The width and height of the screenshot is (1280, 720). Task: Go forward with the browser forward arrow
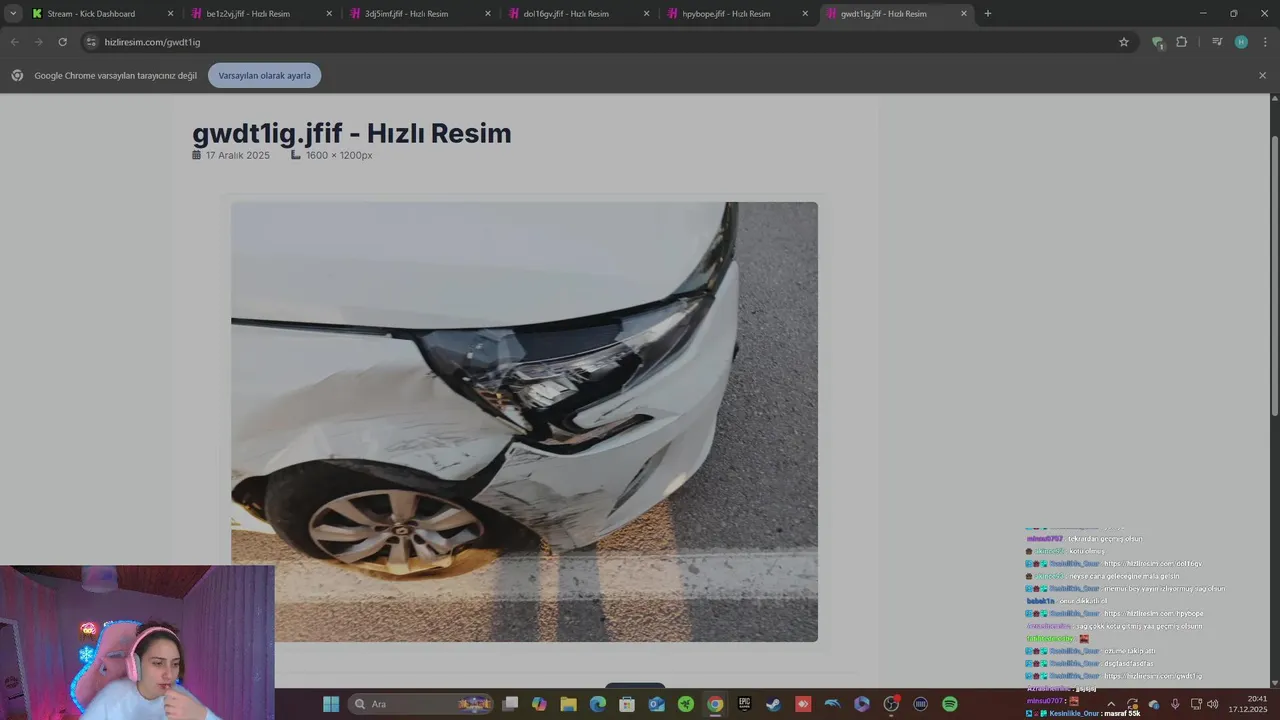38,42
